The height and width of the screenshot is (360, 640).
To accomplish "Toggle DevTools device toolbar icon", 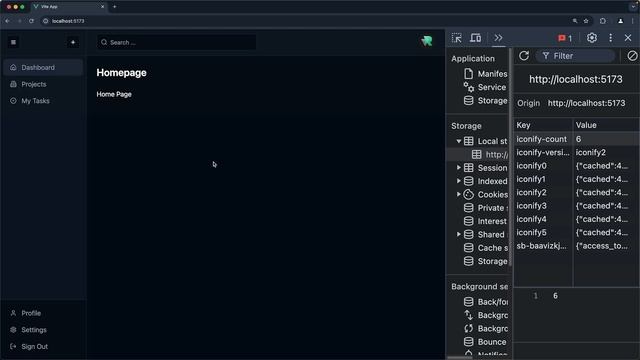I will (x=476, y=38).
